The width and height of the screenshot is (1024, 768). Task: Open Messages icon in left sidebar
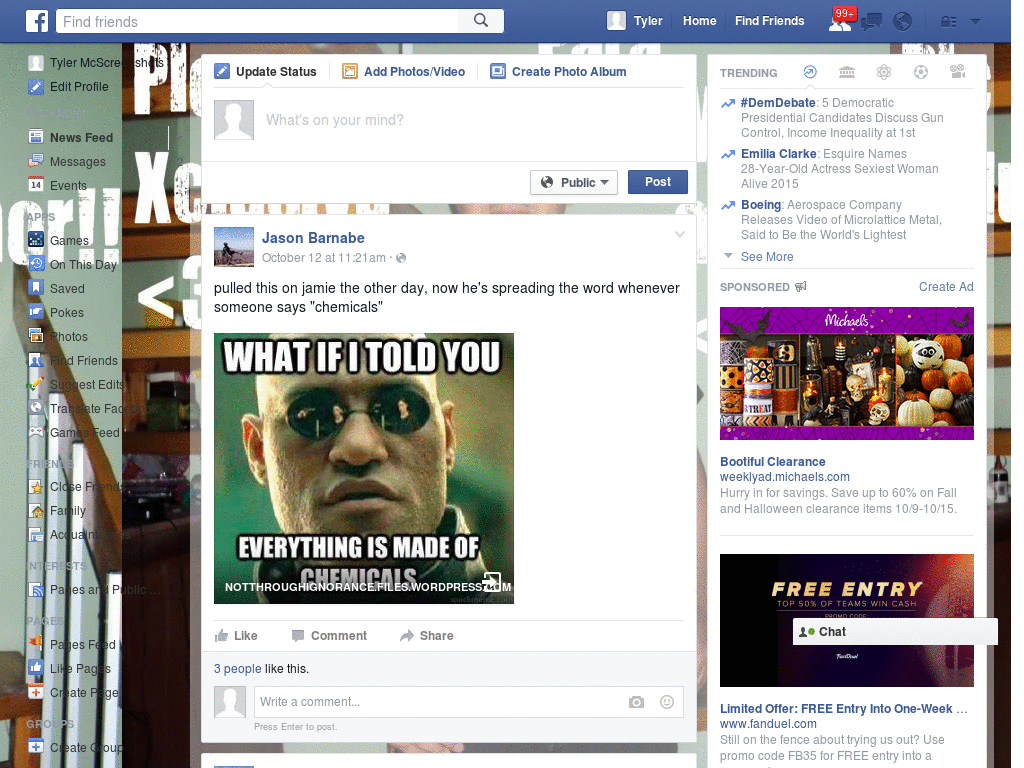pyautogui.click(x=36, y=161)
